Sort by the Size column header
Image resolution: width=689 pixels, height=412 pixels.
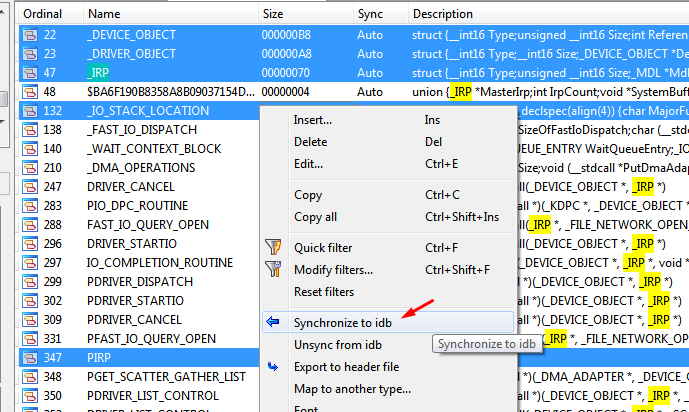pos(272,14)
